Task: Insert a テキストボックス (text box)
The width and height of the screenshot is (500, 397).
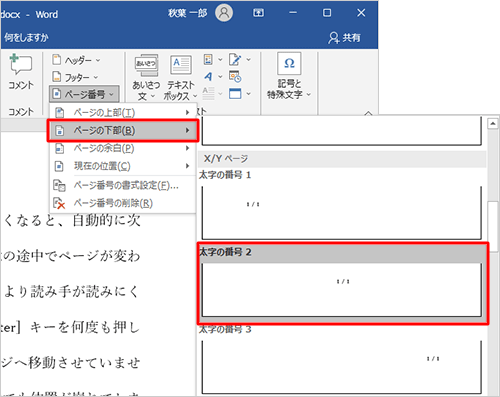Action: tap(180, 77)
